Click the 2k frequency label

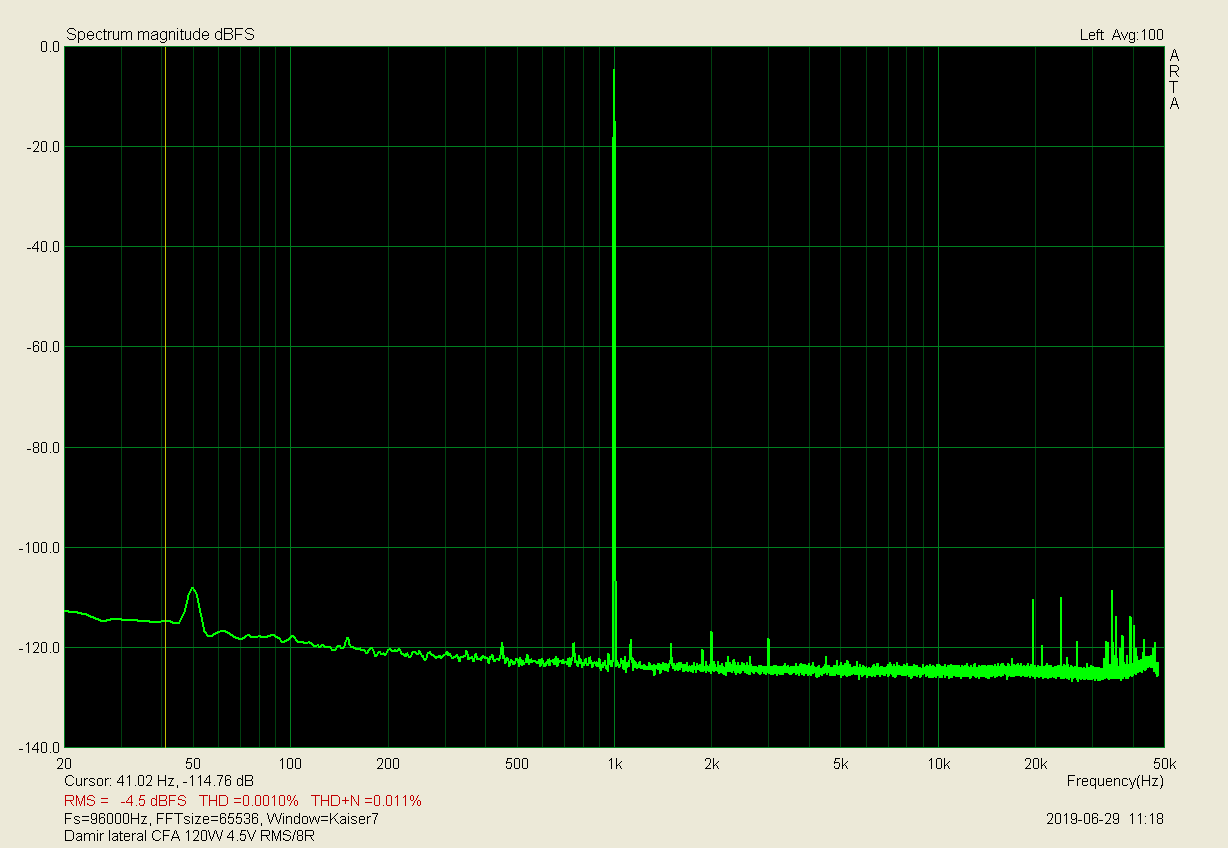[712, 764]
